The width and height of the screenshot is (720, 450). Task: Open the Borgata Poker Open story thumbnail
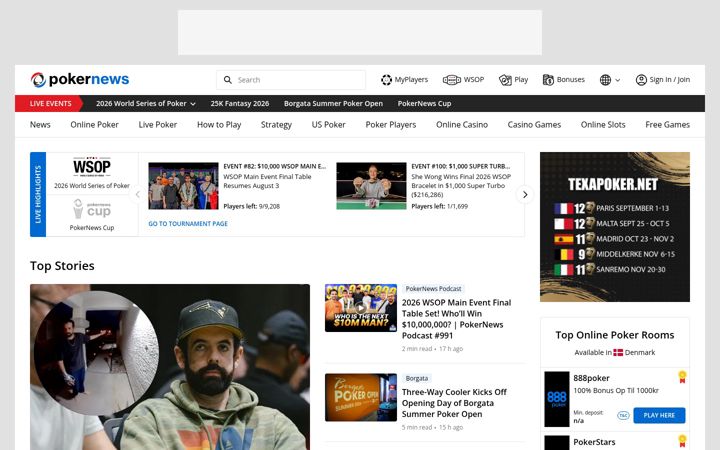(361, 397)
